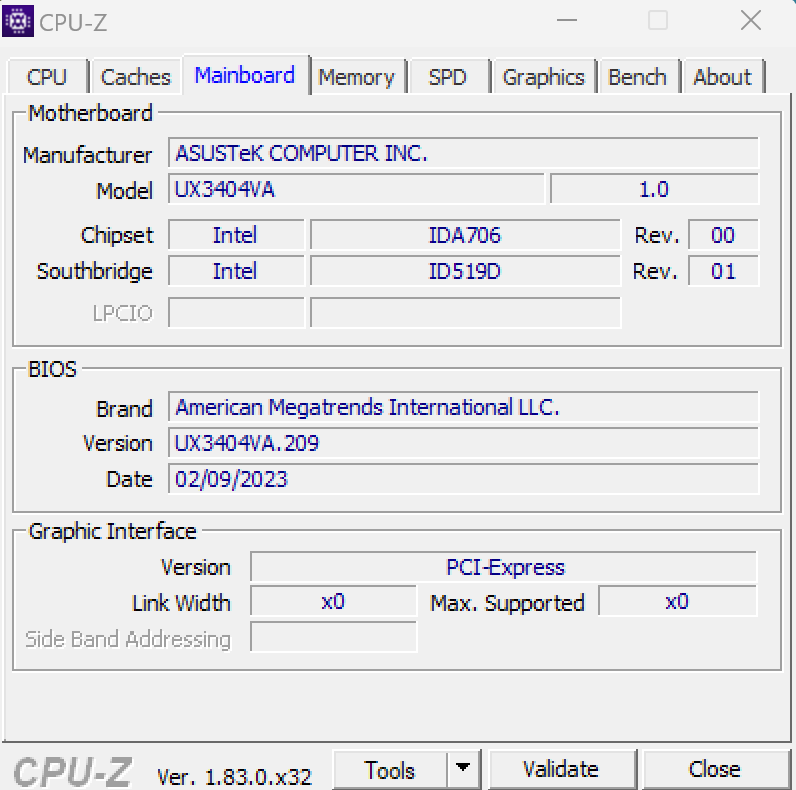Click the Southbridge vendor Intel field
This screenshot has width=796, height=790.
(x=236, y=271)
